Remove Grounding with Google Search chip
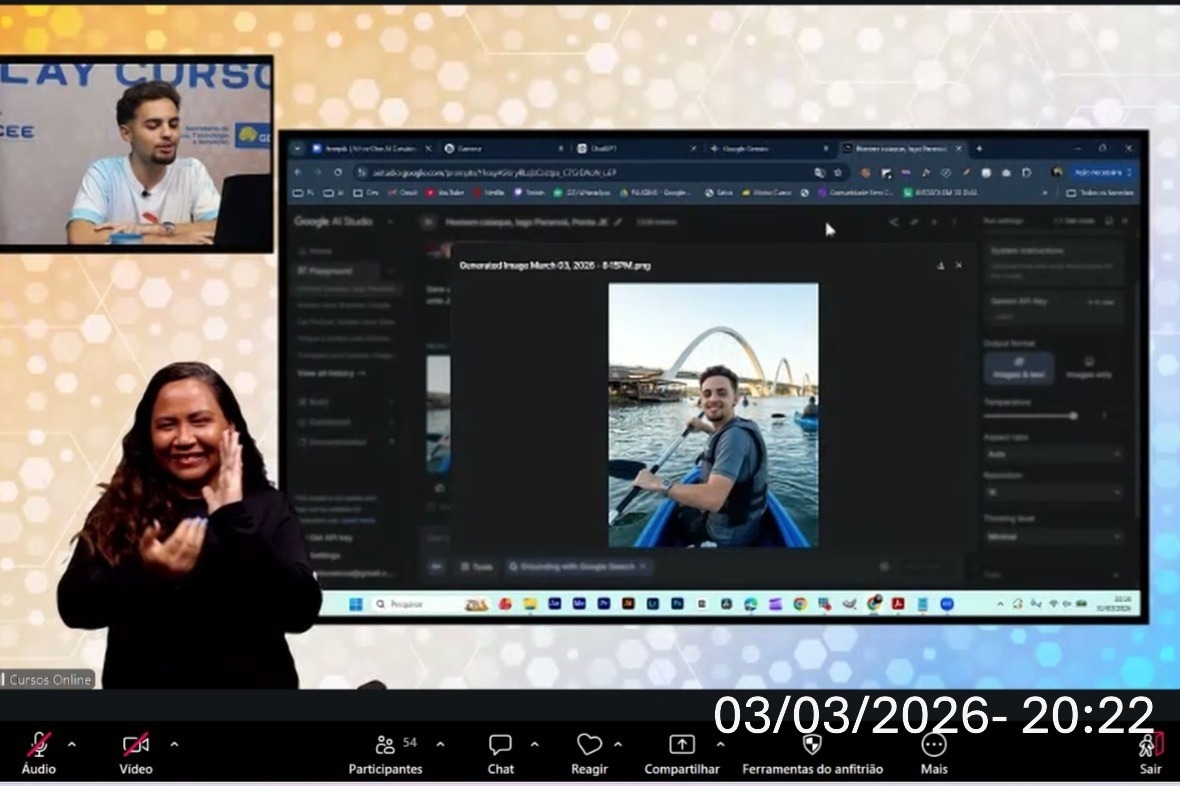 pos(643,566)
